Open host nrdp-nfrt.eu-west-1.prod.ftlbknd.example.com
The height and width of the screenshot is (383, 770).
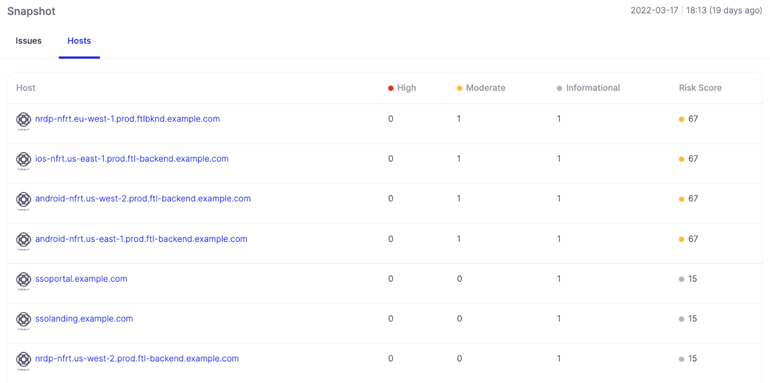[128, 119]
